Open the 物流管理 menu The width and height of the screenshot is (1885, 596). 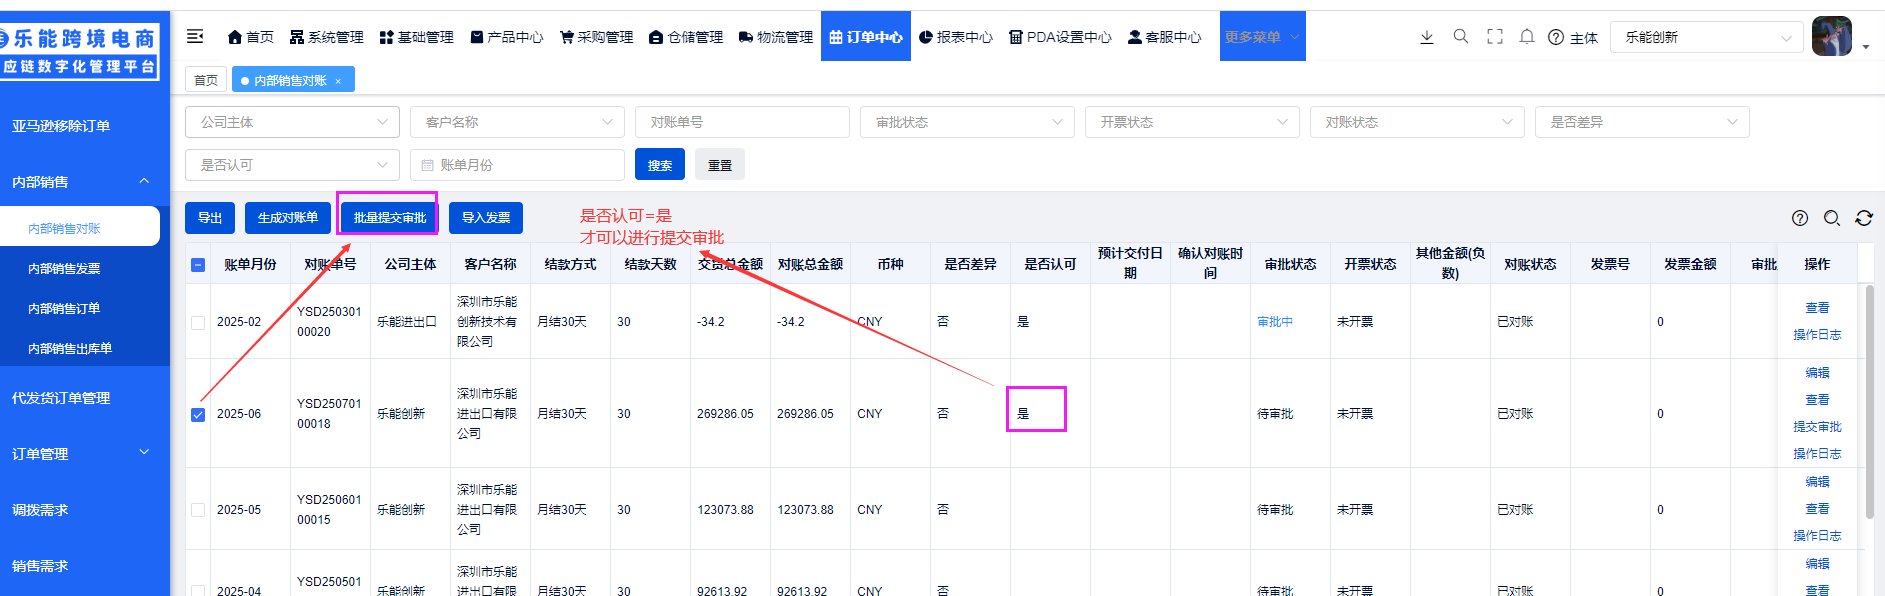click(x=776, y=37)
